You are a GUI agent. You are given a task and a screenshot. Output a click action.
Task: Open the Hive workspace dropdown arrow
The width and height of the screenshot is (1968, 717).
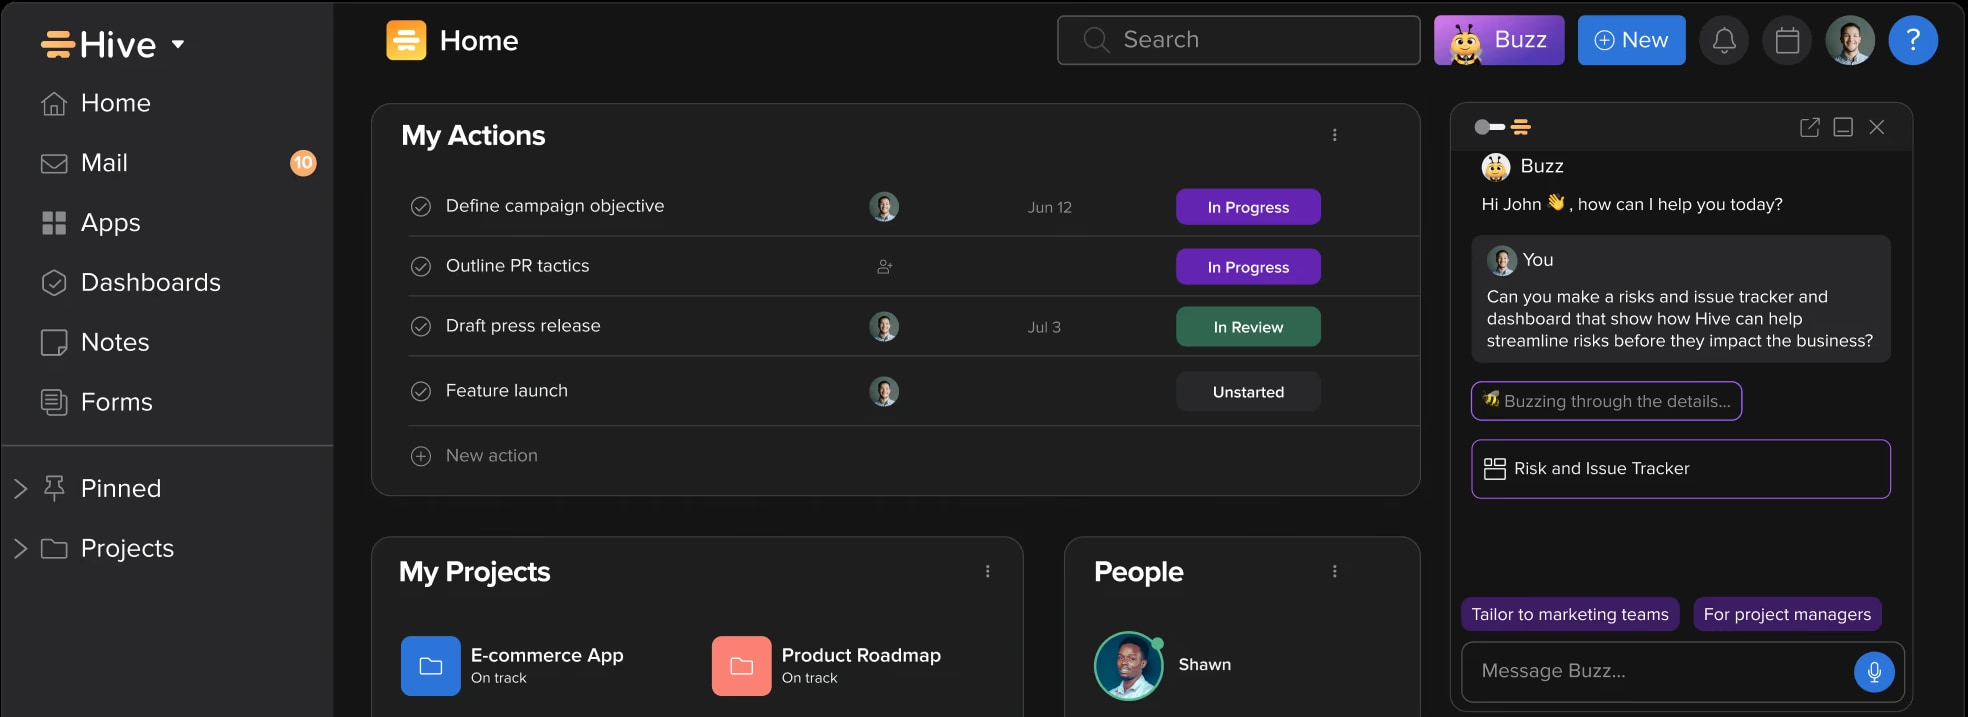[178, 44]
